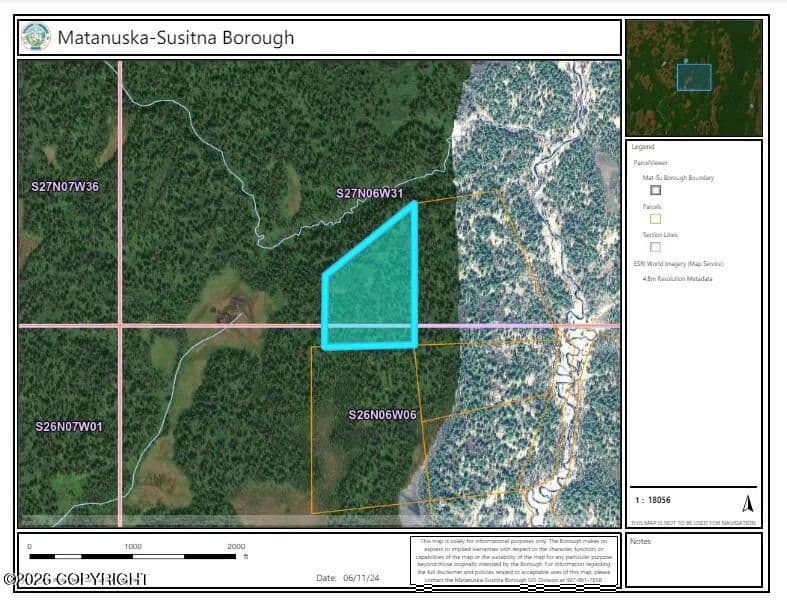Image resolution: width=787 pixels, height=606 pixels.
Task: Click the 1 : 18056 scale text
Action: tap(652, 500)
